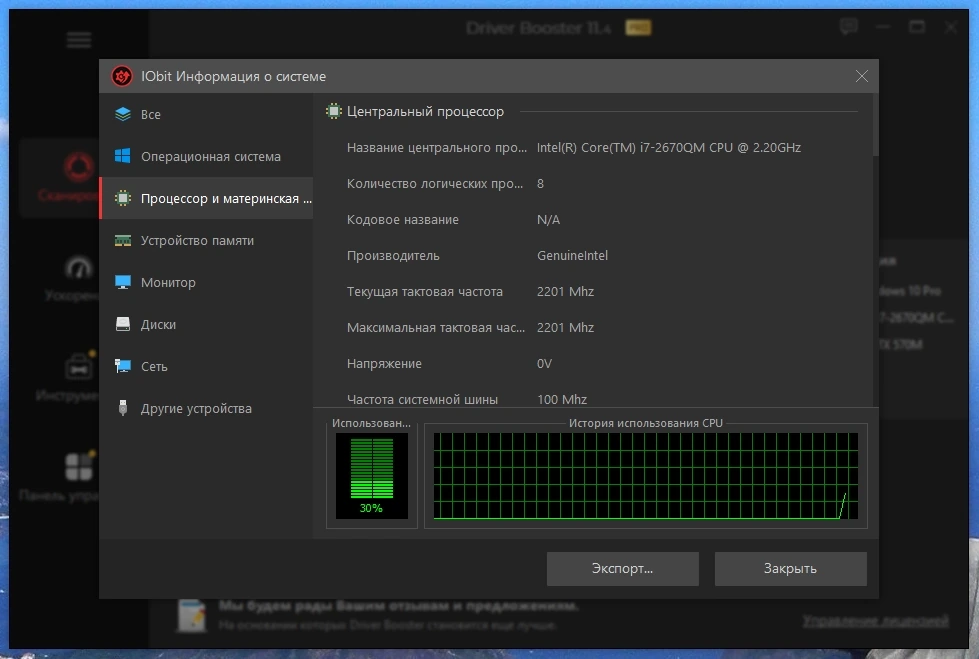Click the Диски drive icon
Image resolution: width=979 pixels, height=659 pixels.
[123, 324]
